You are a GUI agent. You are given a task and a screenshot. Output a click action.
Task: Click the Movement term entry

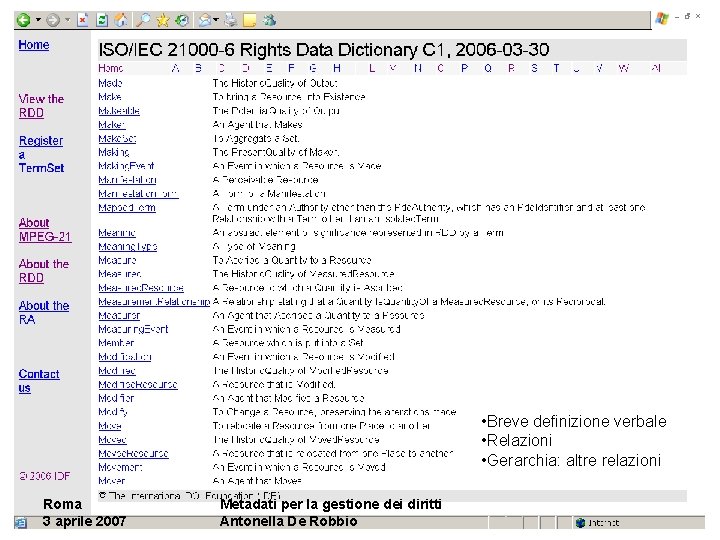120,467
